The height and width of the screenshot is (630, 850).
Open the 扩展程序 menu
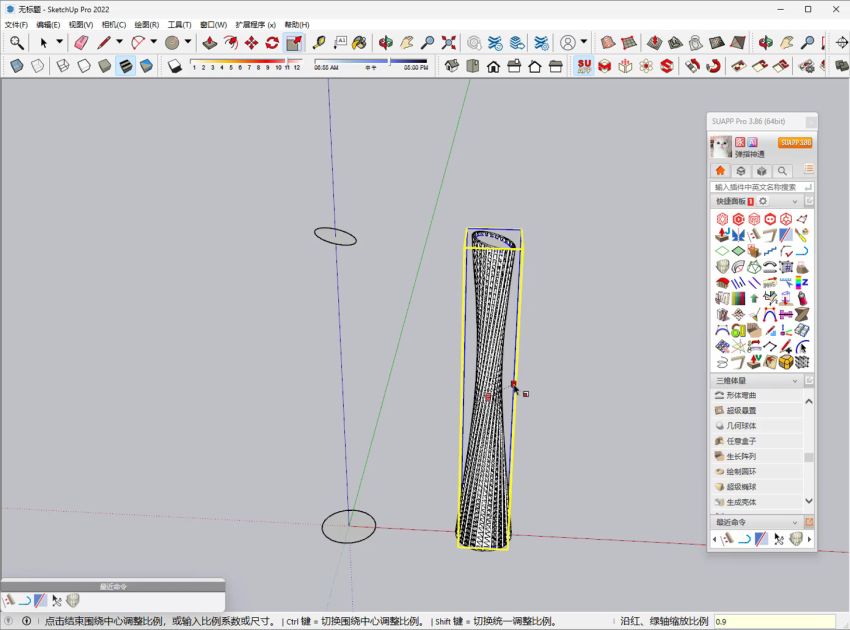click(256, 24)
